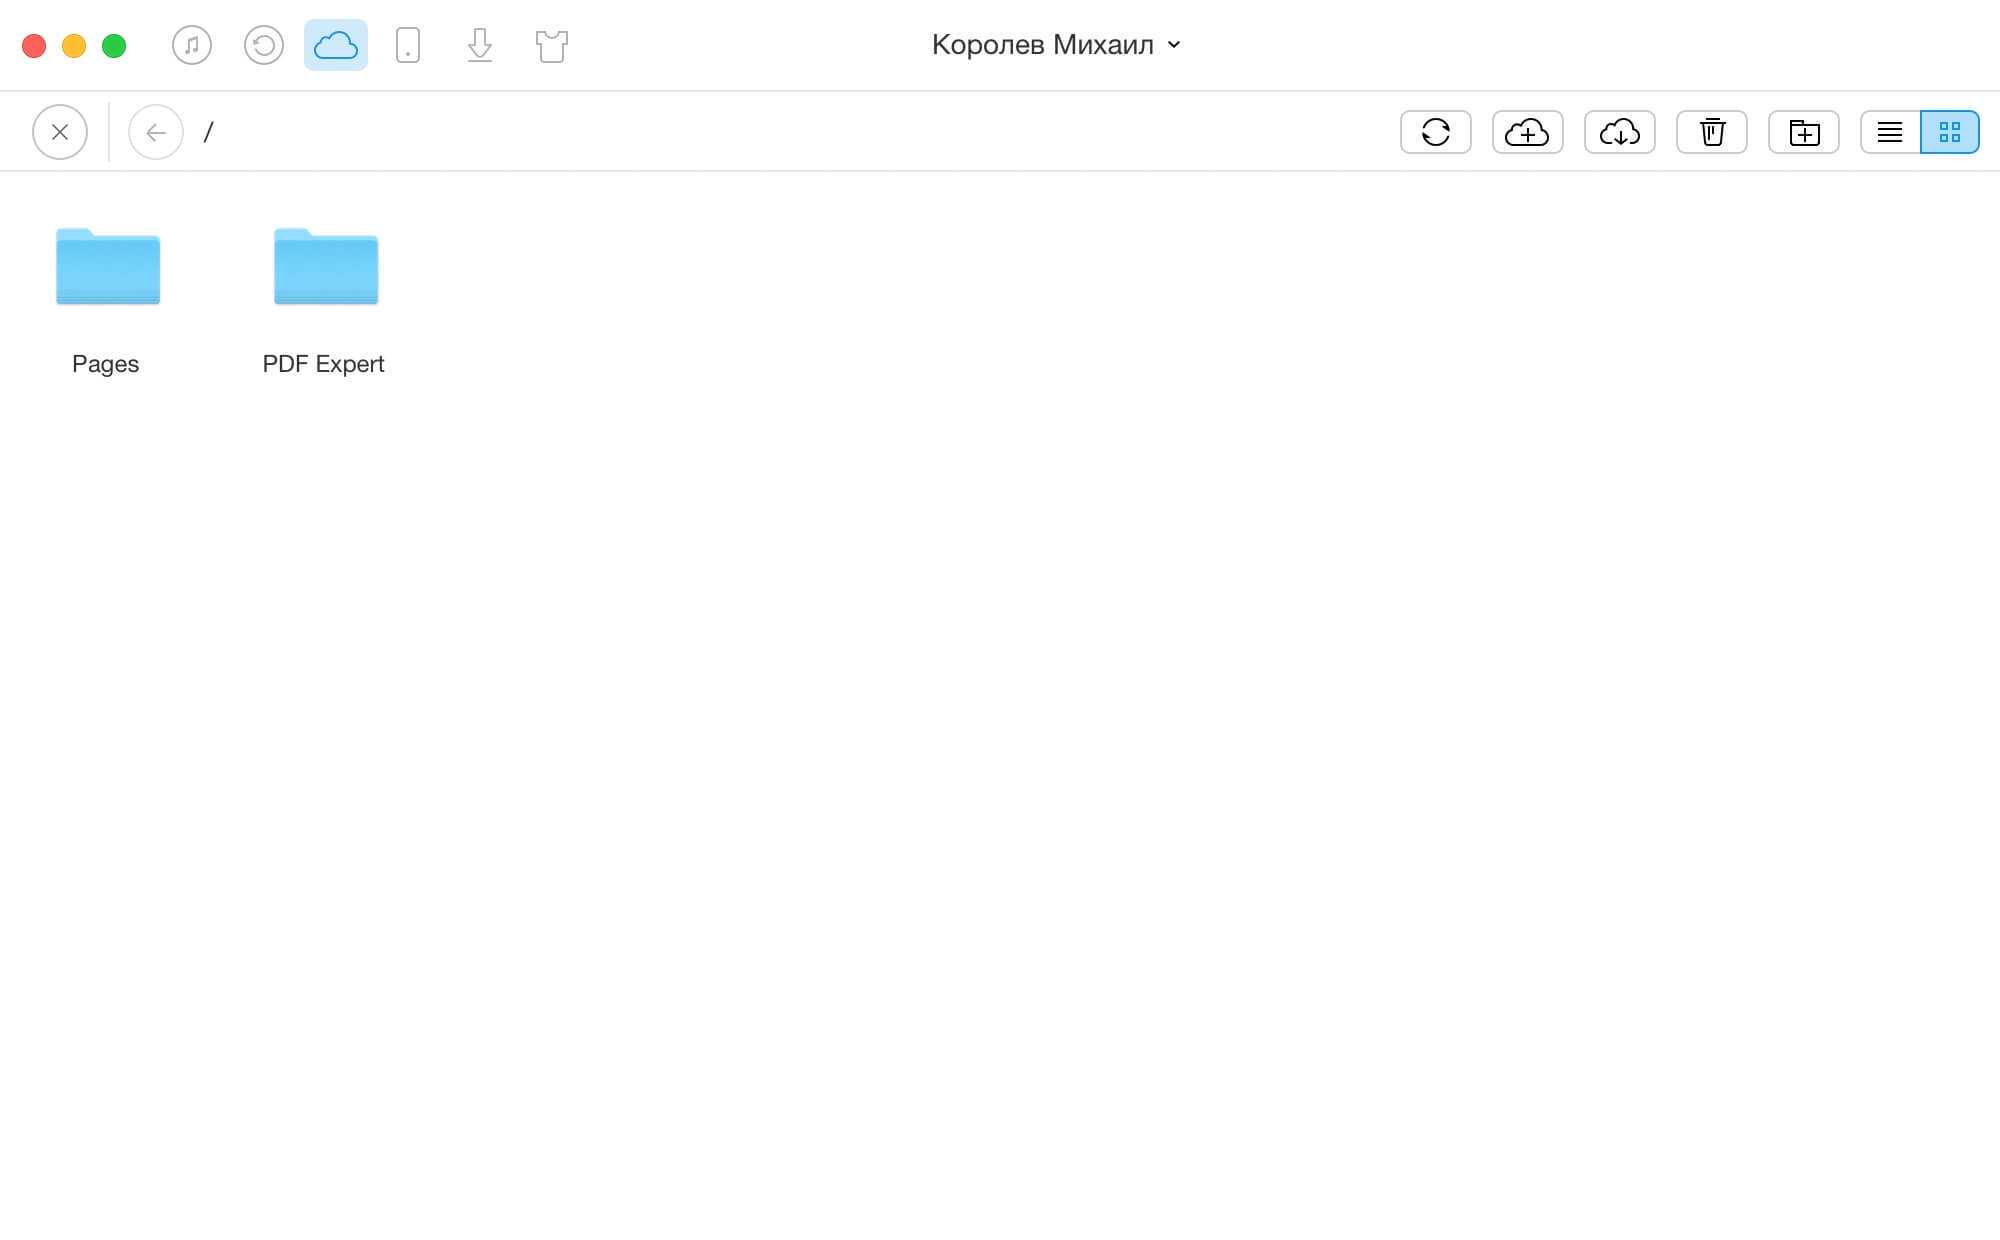Create a new folder with plus button

1803,132
